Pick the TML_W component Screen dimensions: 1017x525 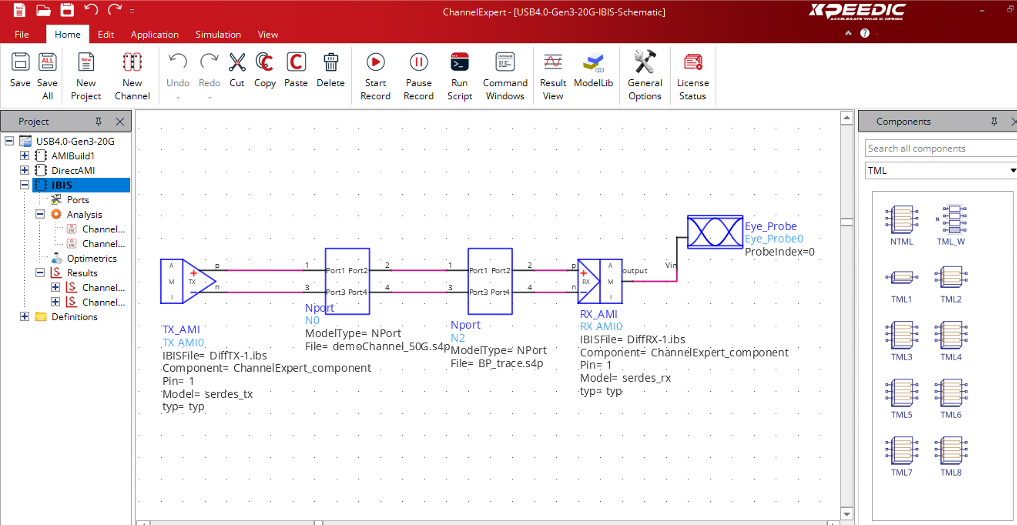950,219
